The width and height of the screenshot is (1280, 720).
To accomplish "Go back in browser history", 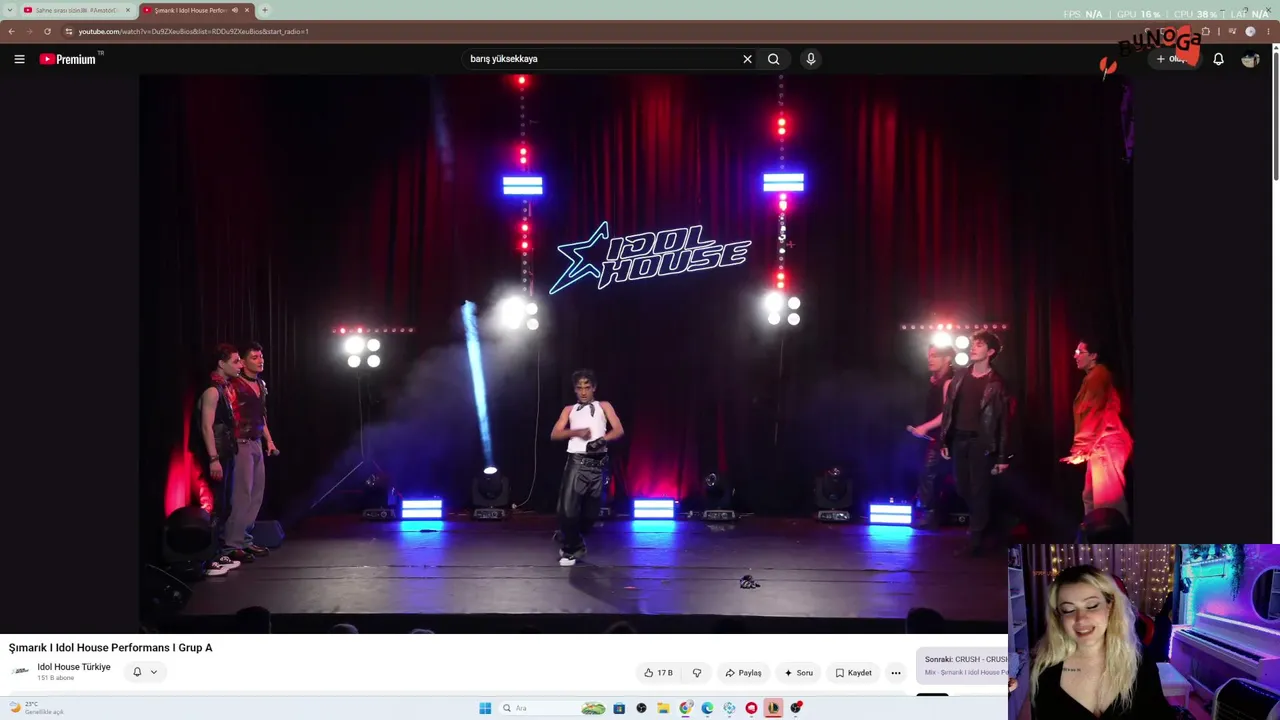I will point(11,31).
